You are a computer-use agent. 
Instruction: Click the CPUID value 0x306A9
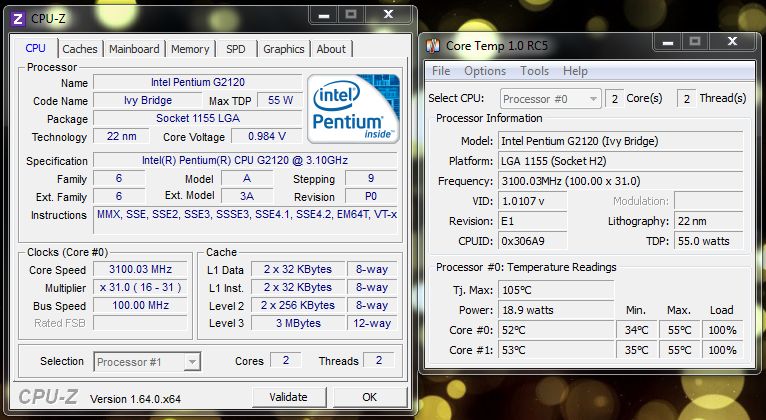pyautogui.click(x=532, y=241)
